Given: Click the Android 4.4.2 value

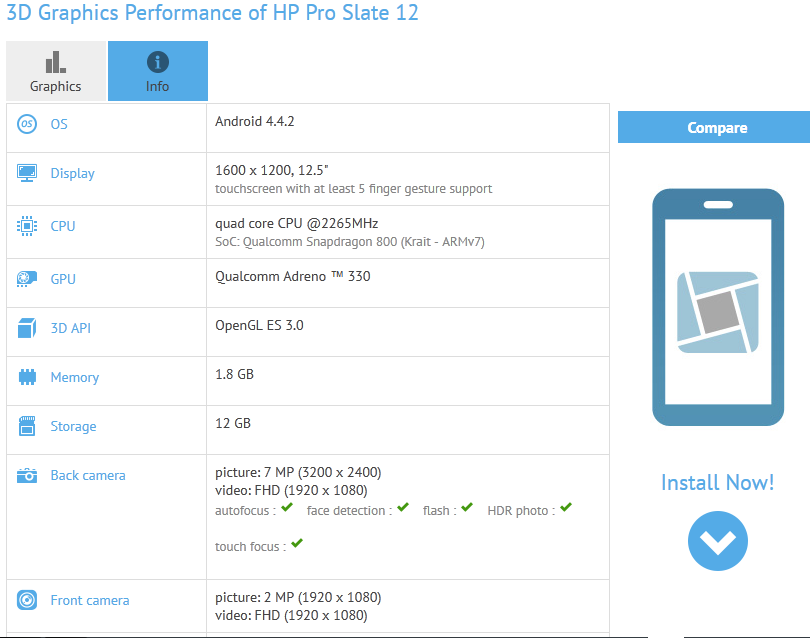Looking at the screenshot, I should (255, 121).
